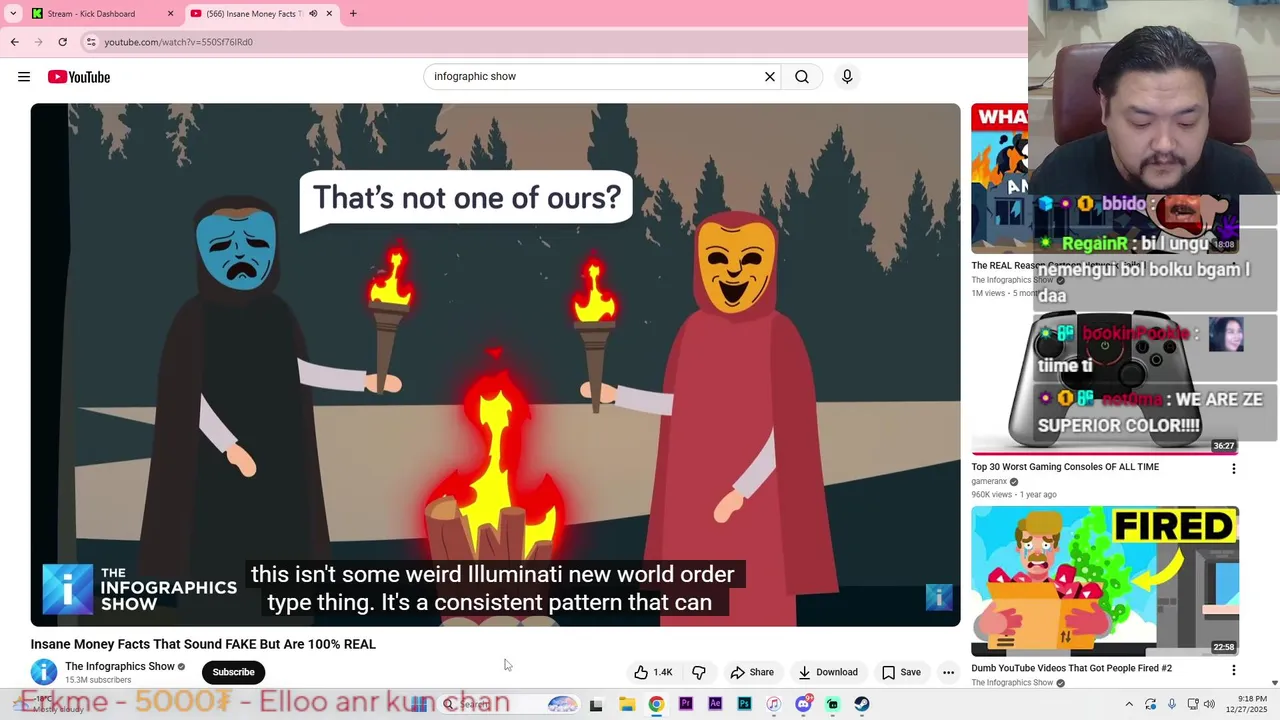Click the Share button
The image size is (1280, 720).
(751, 672)
